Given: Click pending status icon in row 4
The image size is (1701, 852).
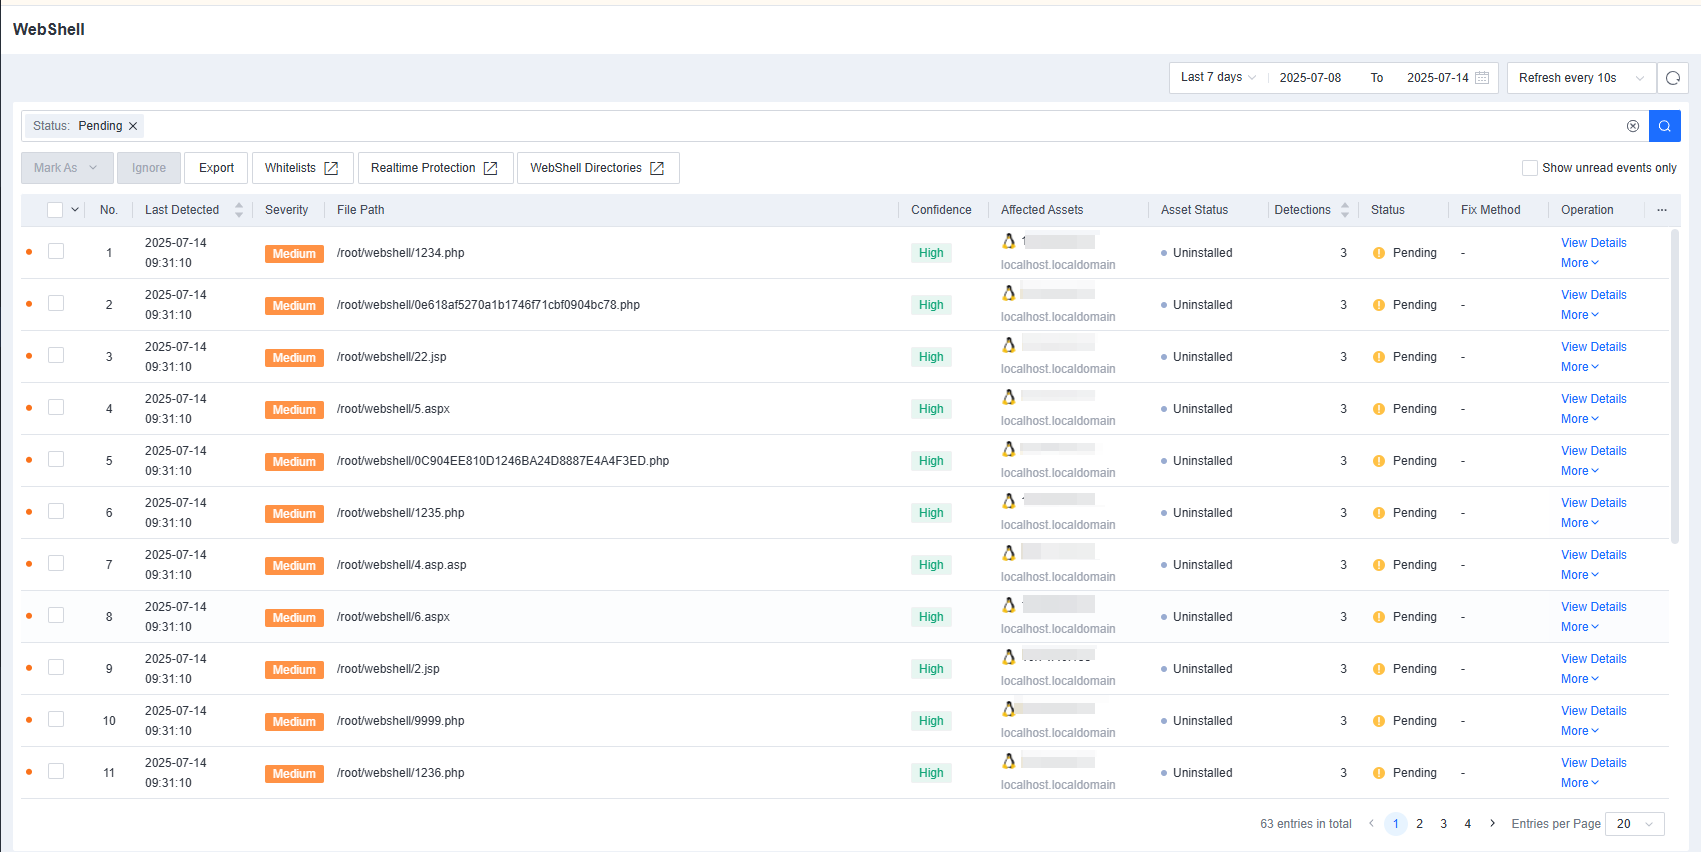Looking at the screenshot, I should point(1379,409).
